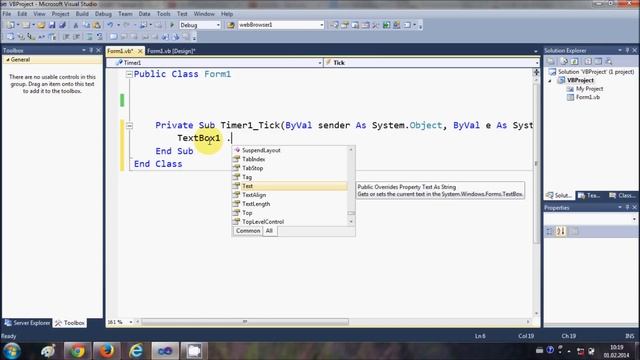640x360 pixels.
Task: Click the Undo arrow icon
Action: (x=110, y=25)
